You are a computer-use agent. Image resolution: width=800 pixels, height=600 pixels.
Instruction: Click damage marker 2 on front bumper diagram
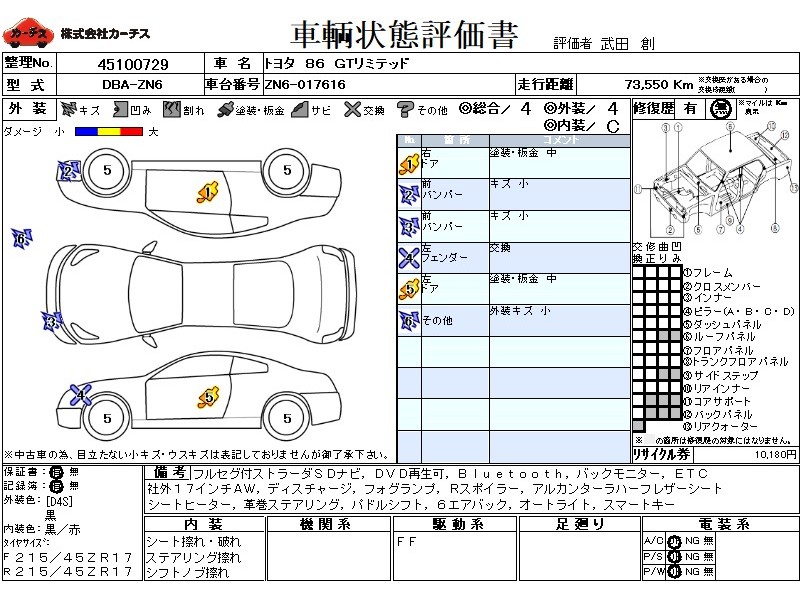[68, 170]
